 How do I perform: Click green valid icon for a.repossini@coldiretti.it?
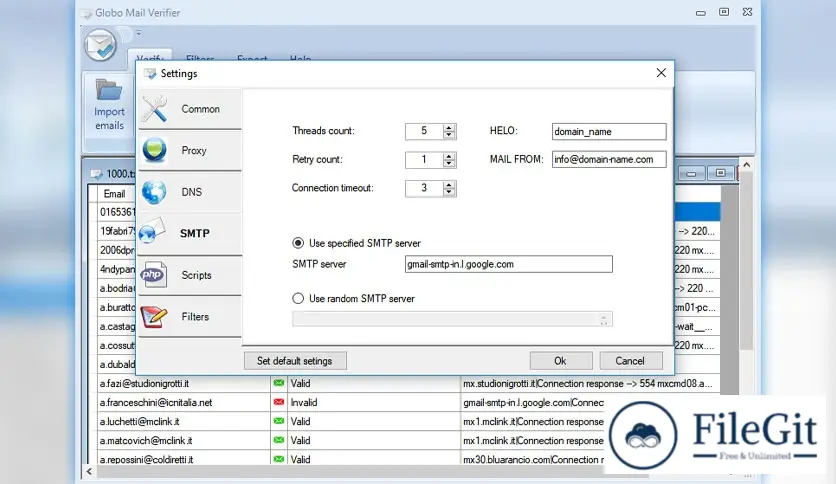[x=278, y=459]
